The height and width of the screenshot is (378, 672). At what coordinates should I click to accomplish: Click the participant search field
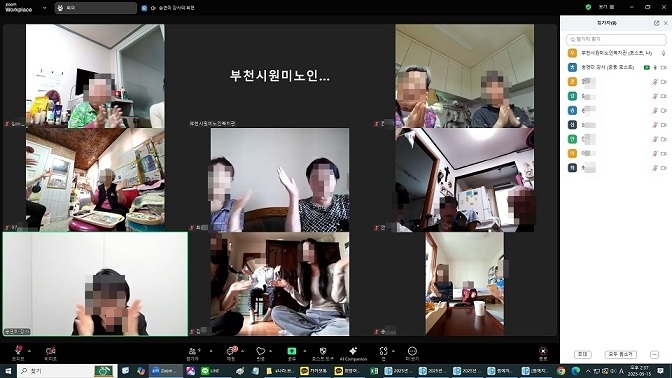pyautogui.click(x=616, y=39)
